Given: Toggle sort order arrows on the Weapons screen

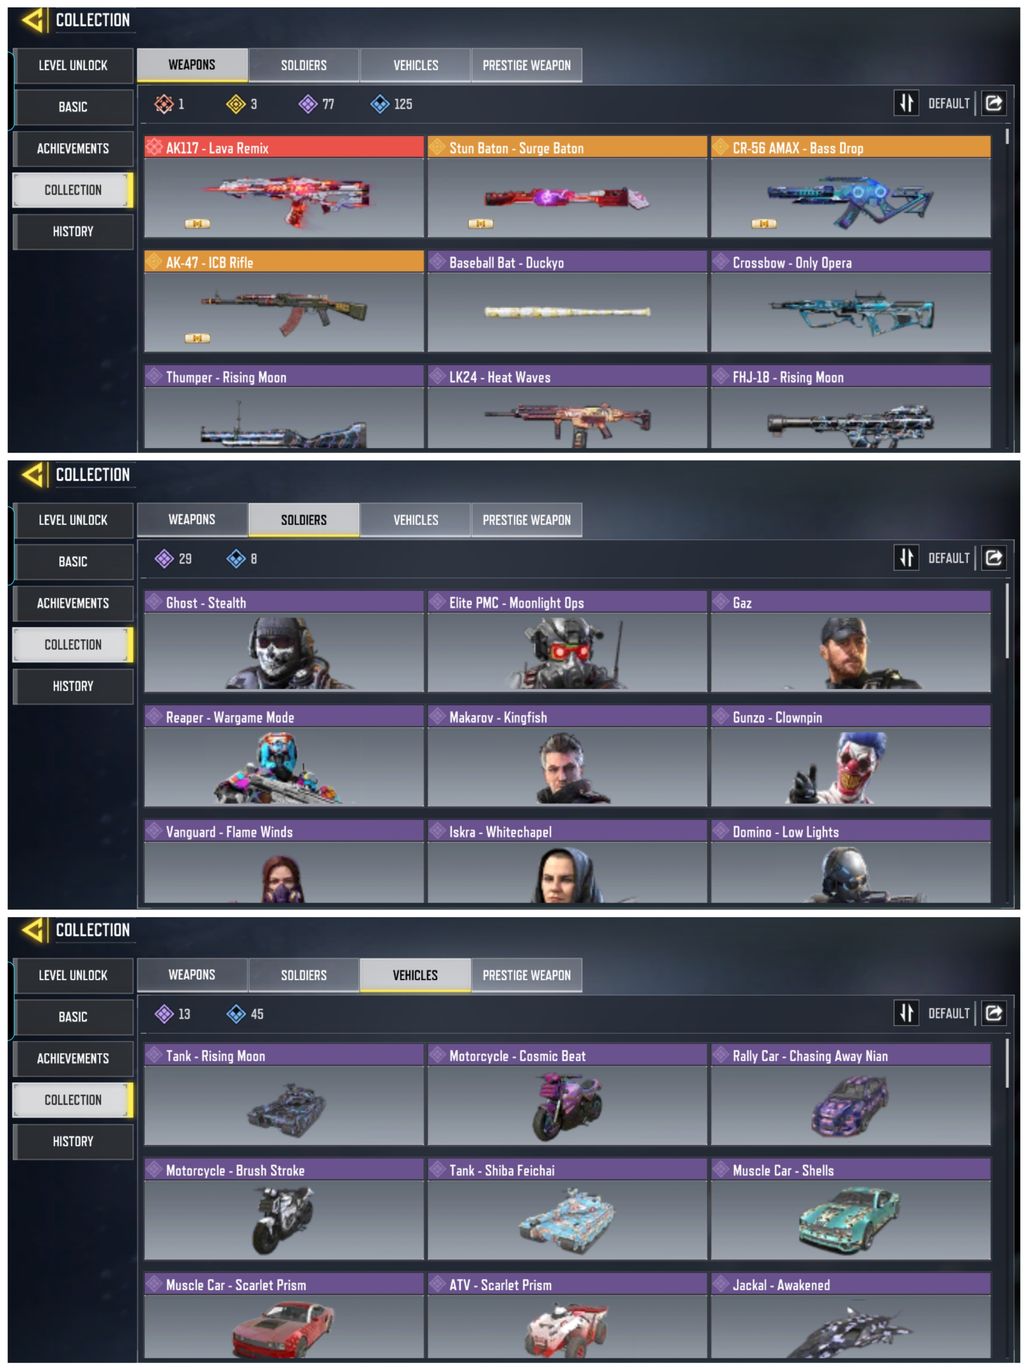Looking at the screenshot, I should [x=906, y=103].
